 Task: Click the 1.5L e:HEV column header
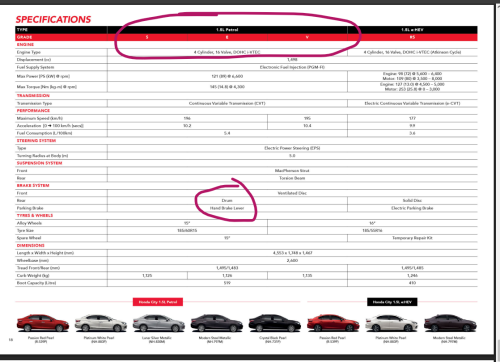[x=412, y=30]
